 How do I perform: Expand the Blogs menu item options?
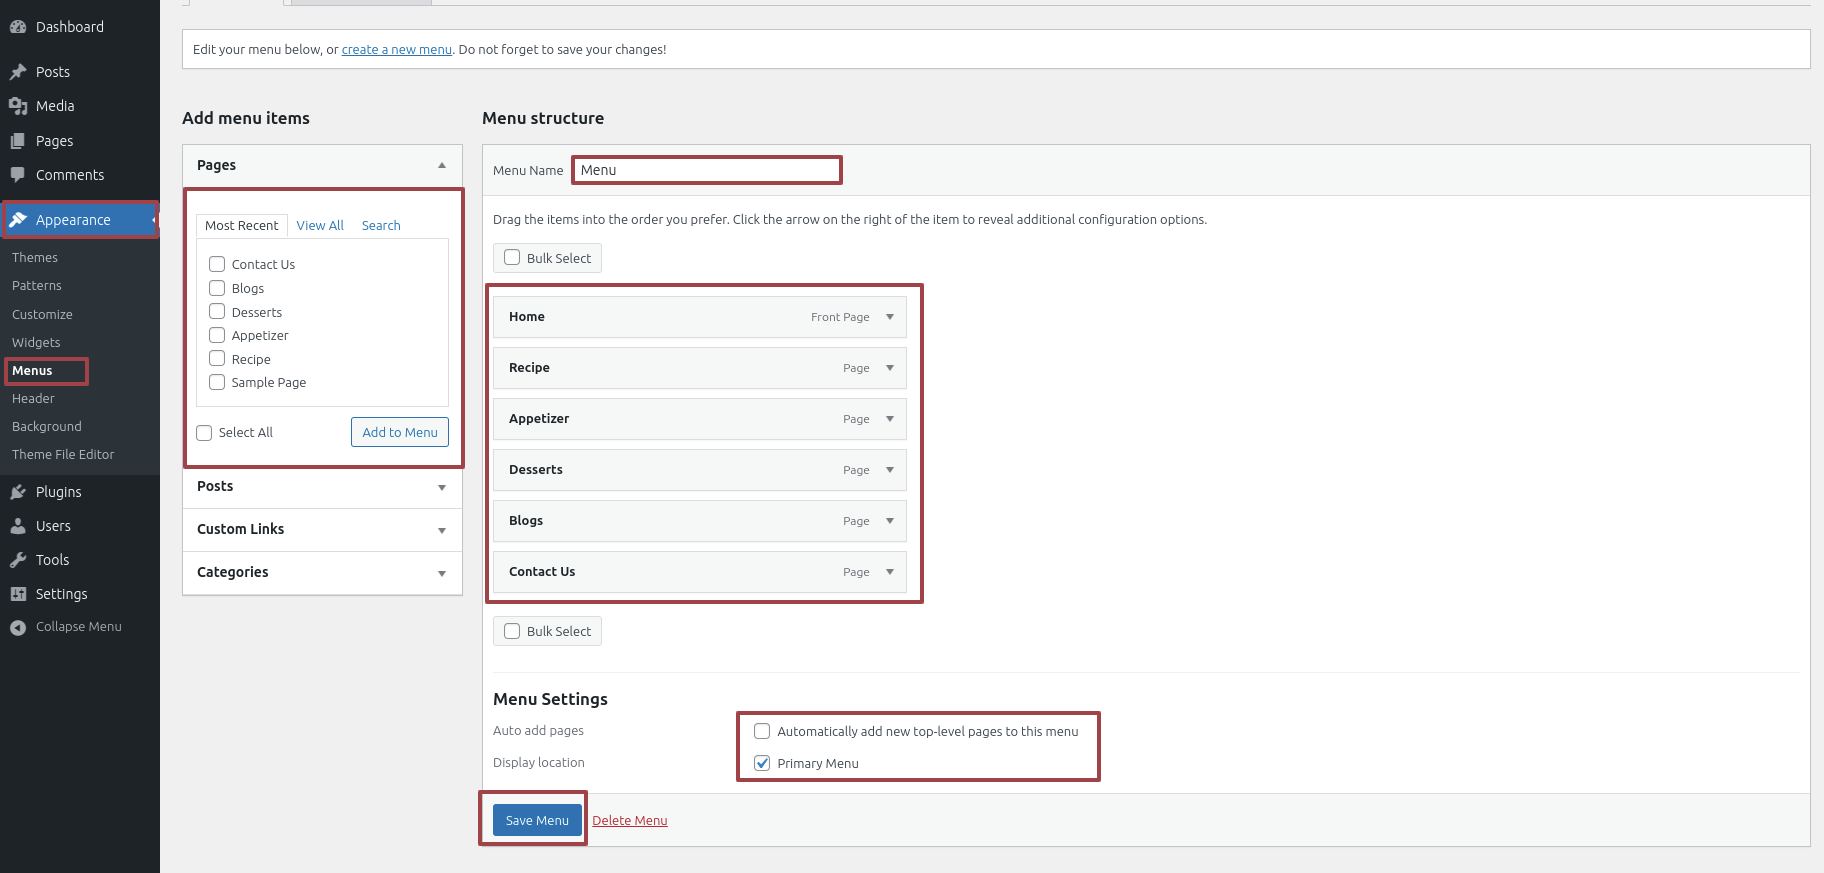point(890,521)
